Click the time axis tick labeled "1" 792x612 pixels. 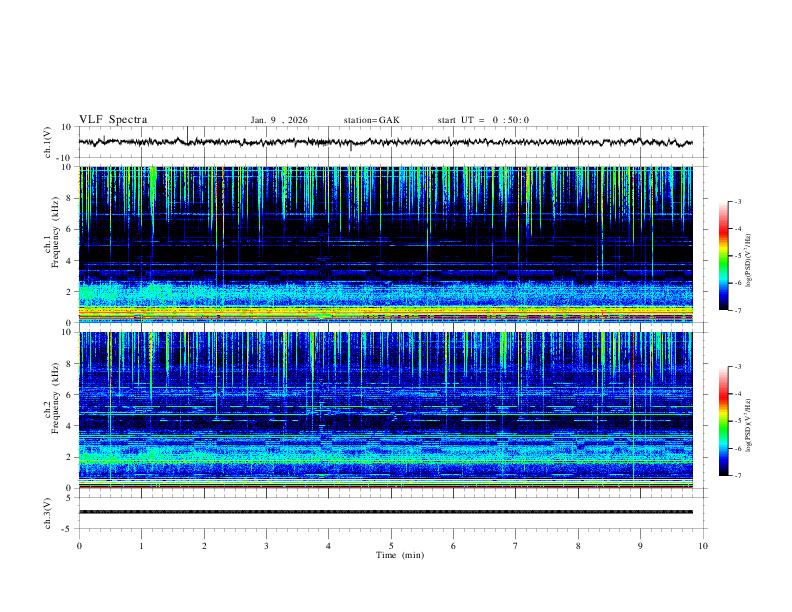(141, 546)
